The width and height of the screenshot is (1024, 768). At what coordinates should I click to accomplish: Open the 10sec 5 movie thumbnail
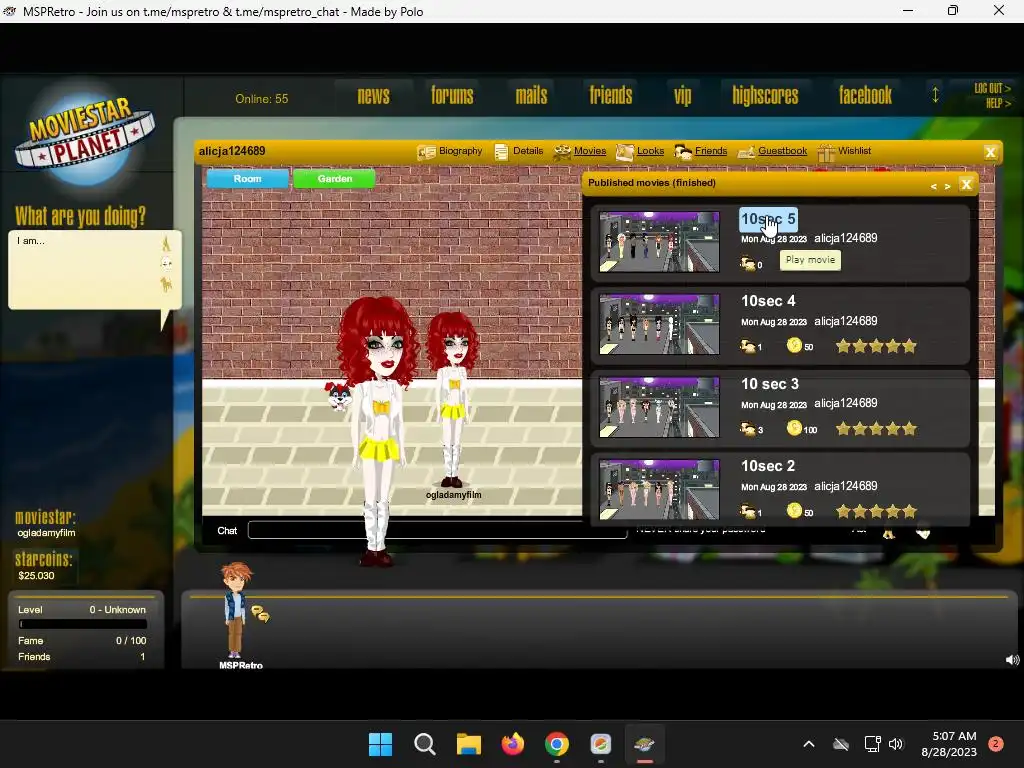click(659, 241)
